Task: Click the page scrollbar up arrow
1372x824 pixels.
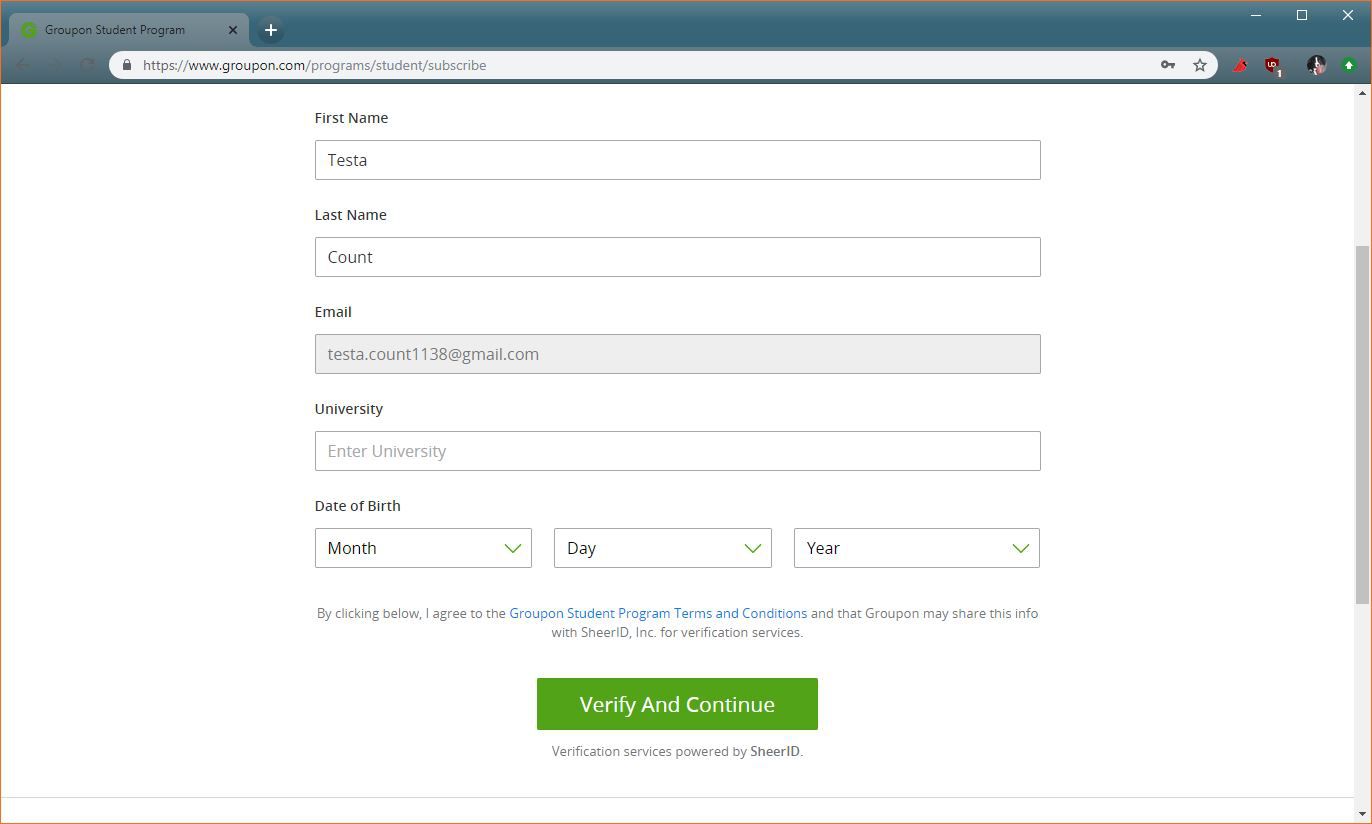Action: coord(1362,93)
